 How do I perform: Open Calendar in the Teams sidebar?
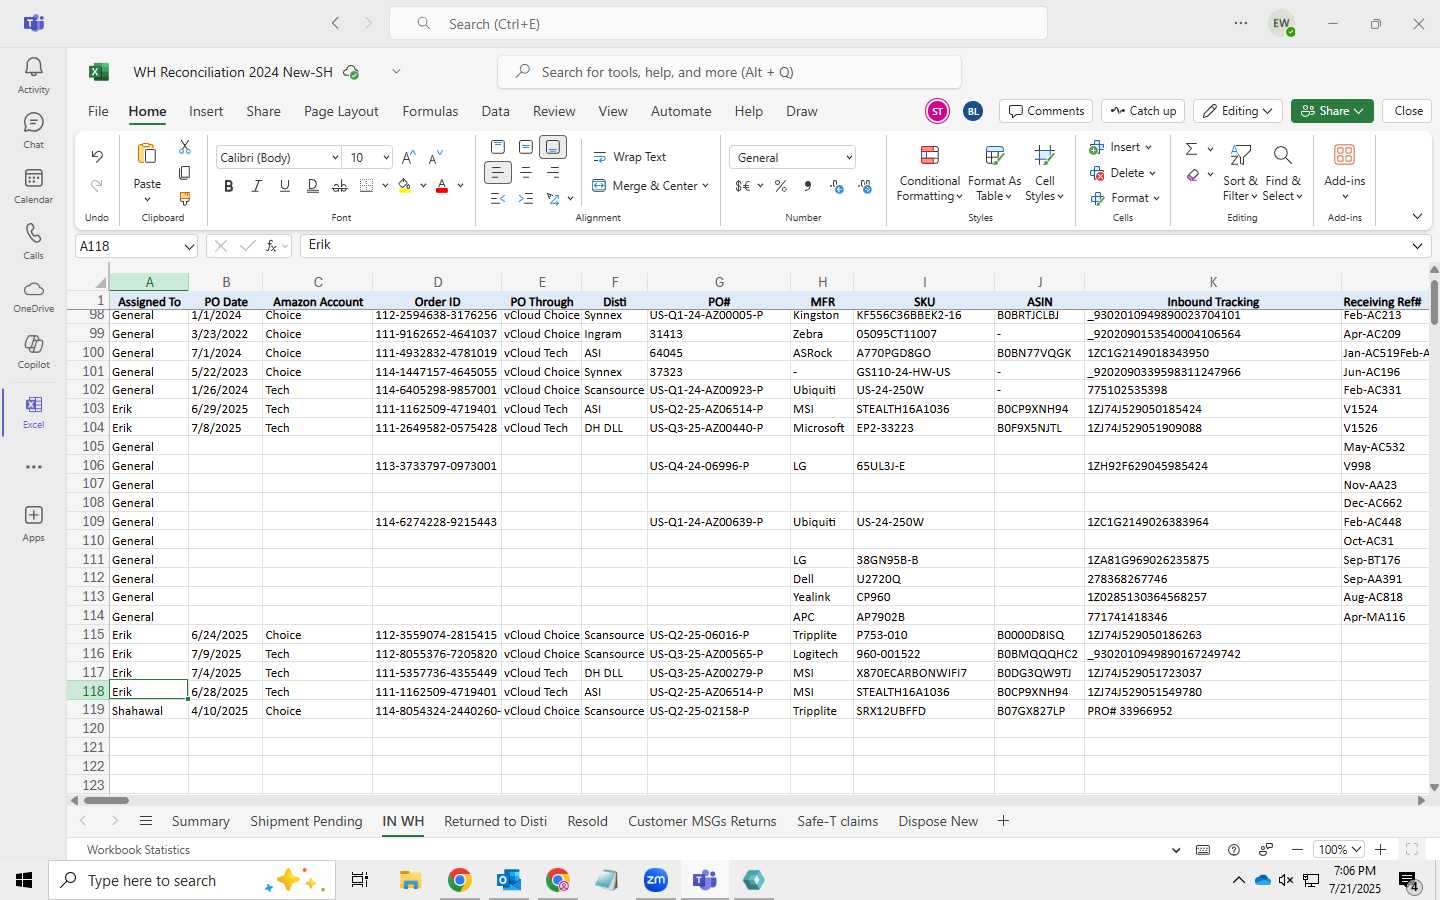[x=33, y=185]
